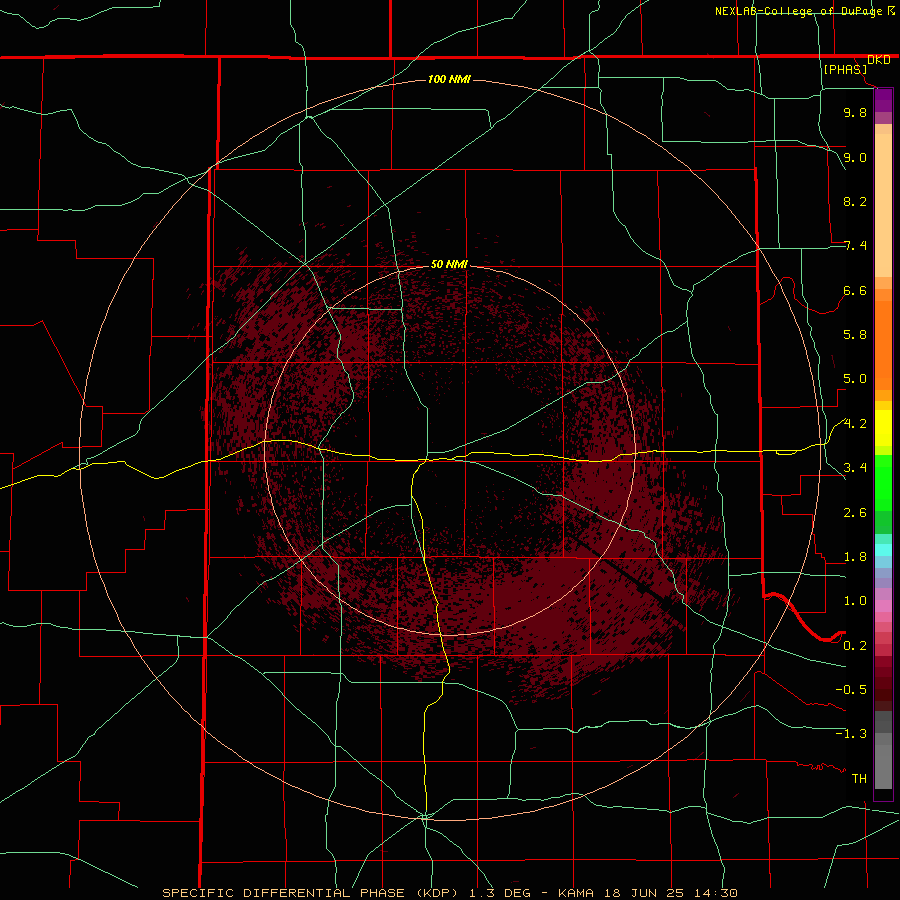Pick the yellow segment of the color bar
900x900 pixels.
883,428
